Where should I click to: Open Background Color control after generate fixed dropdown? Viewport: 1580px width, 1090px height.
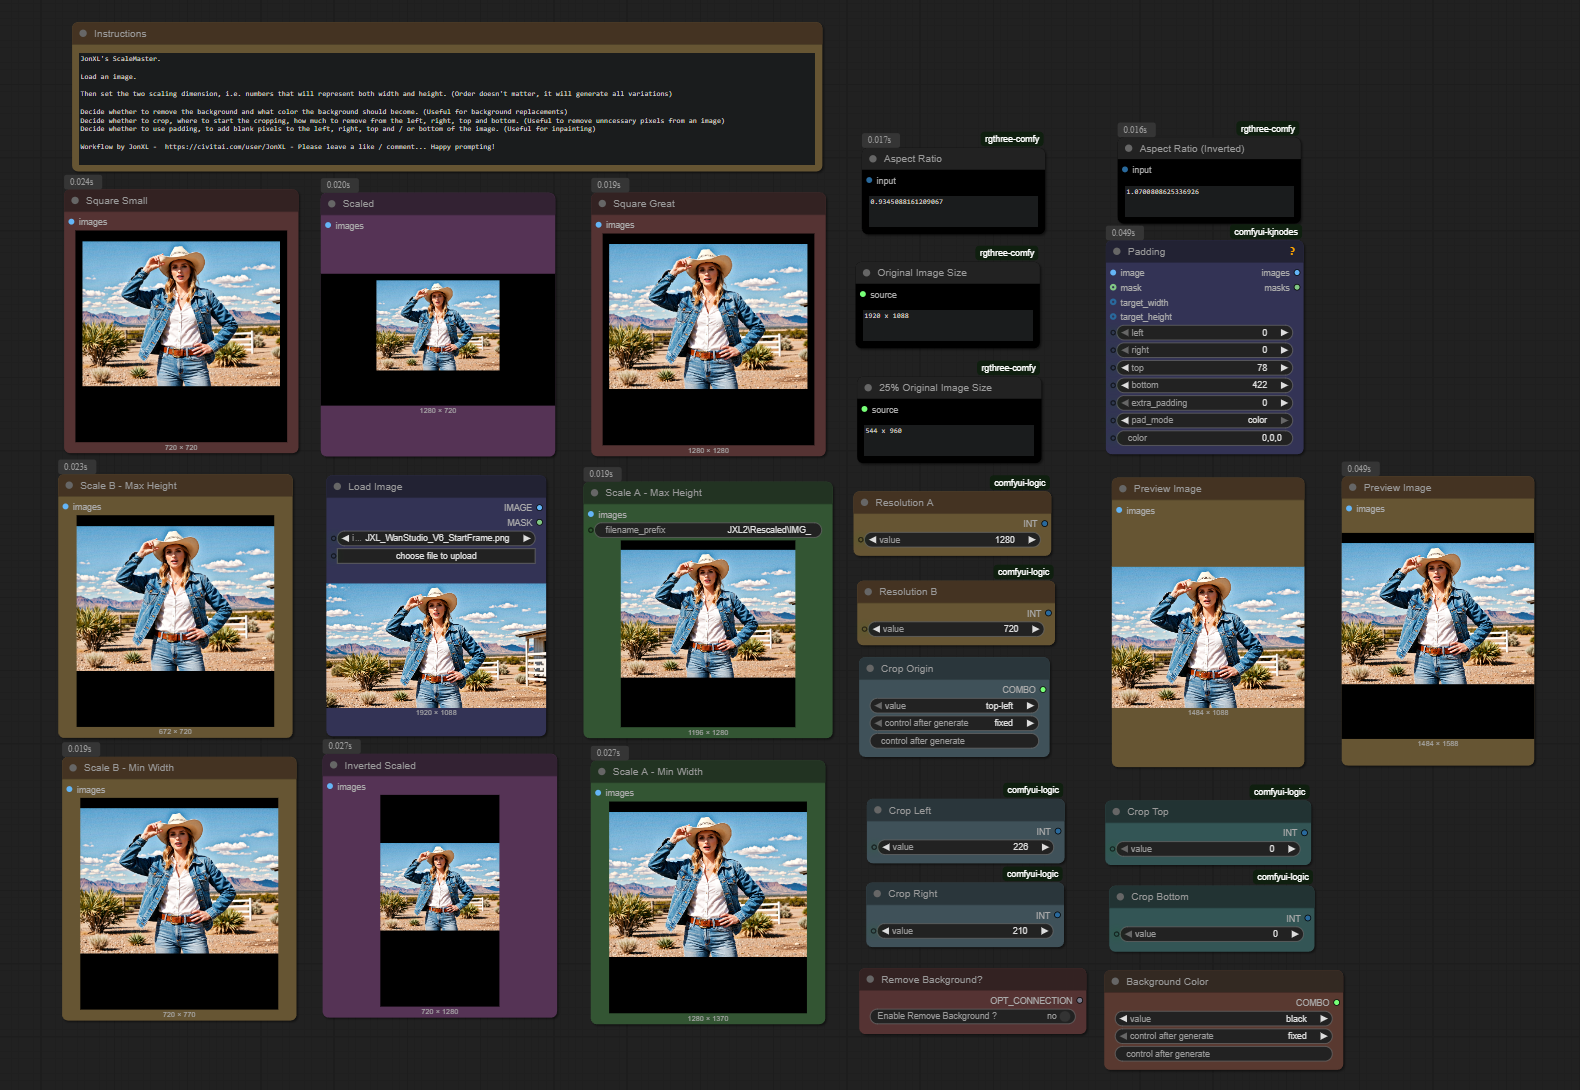(x=1223, y=1036)
